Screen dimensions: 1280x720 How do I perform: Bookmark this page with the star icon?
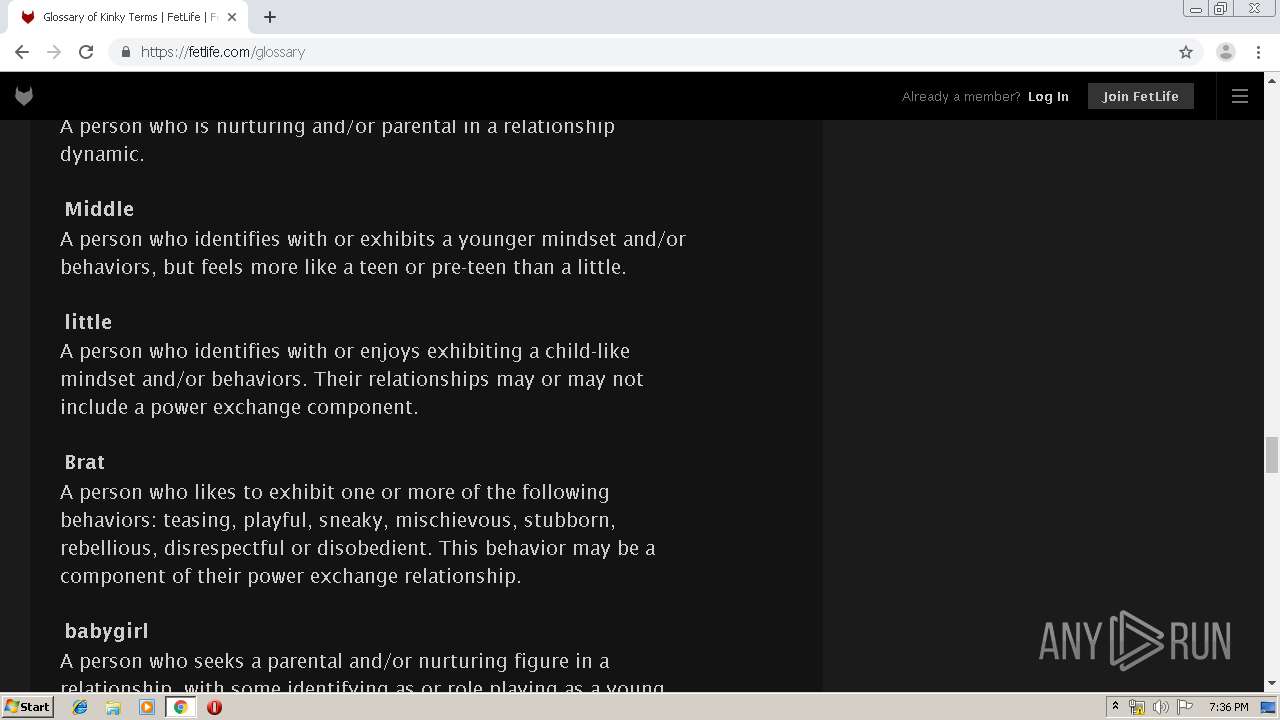(1186, 52)
